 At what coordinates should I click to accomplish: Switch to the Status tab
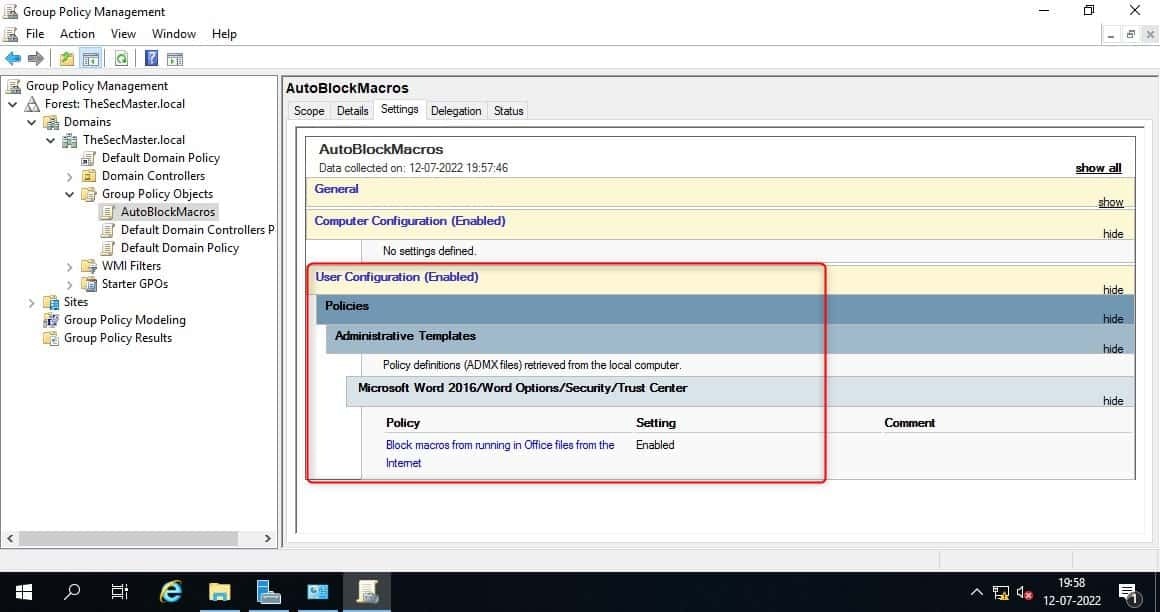tap(508, 111)
